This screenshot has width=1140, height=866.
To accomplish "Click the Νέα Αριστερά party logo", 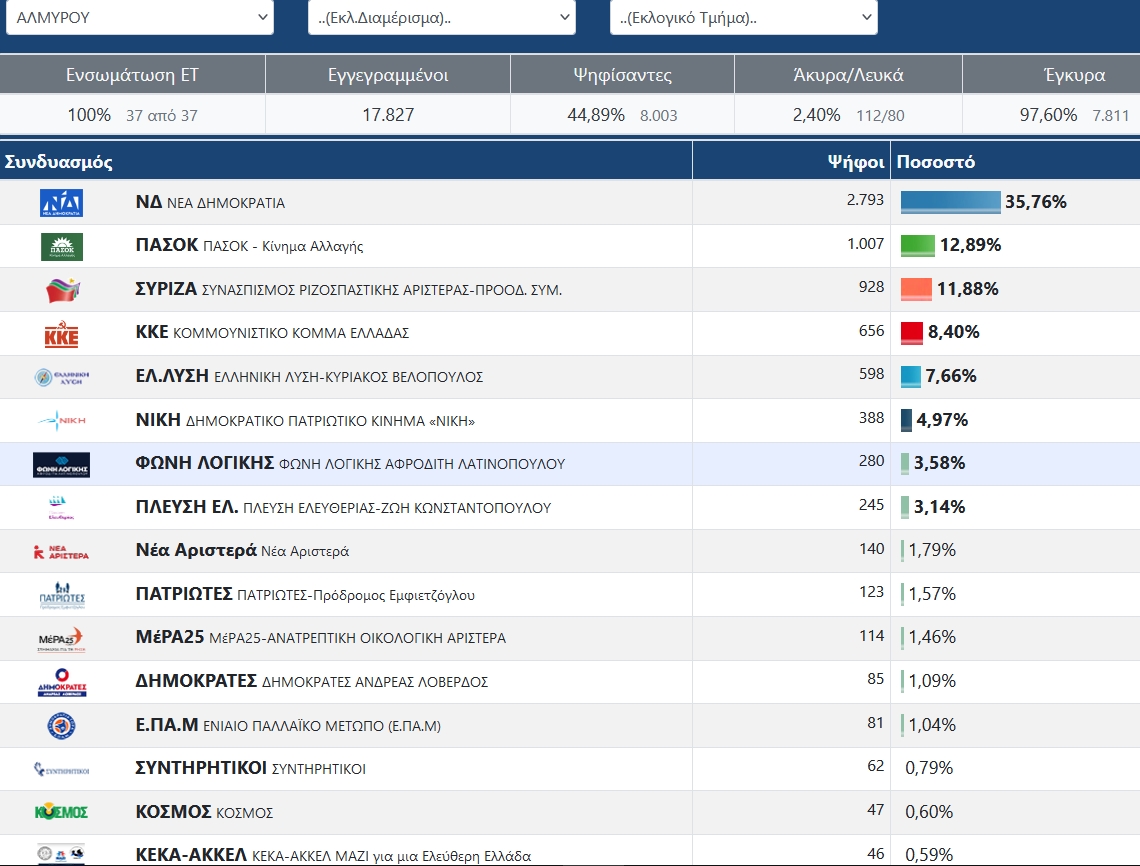I will (61, 551).
